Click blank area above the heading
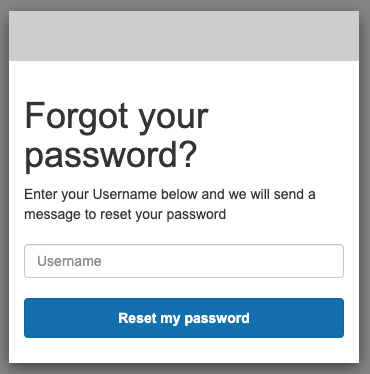 (184, 80)
